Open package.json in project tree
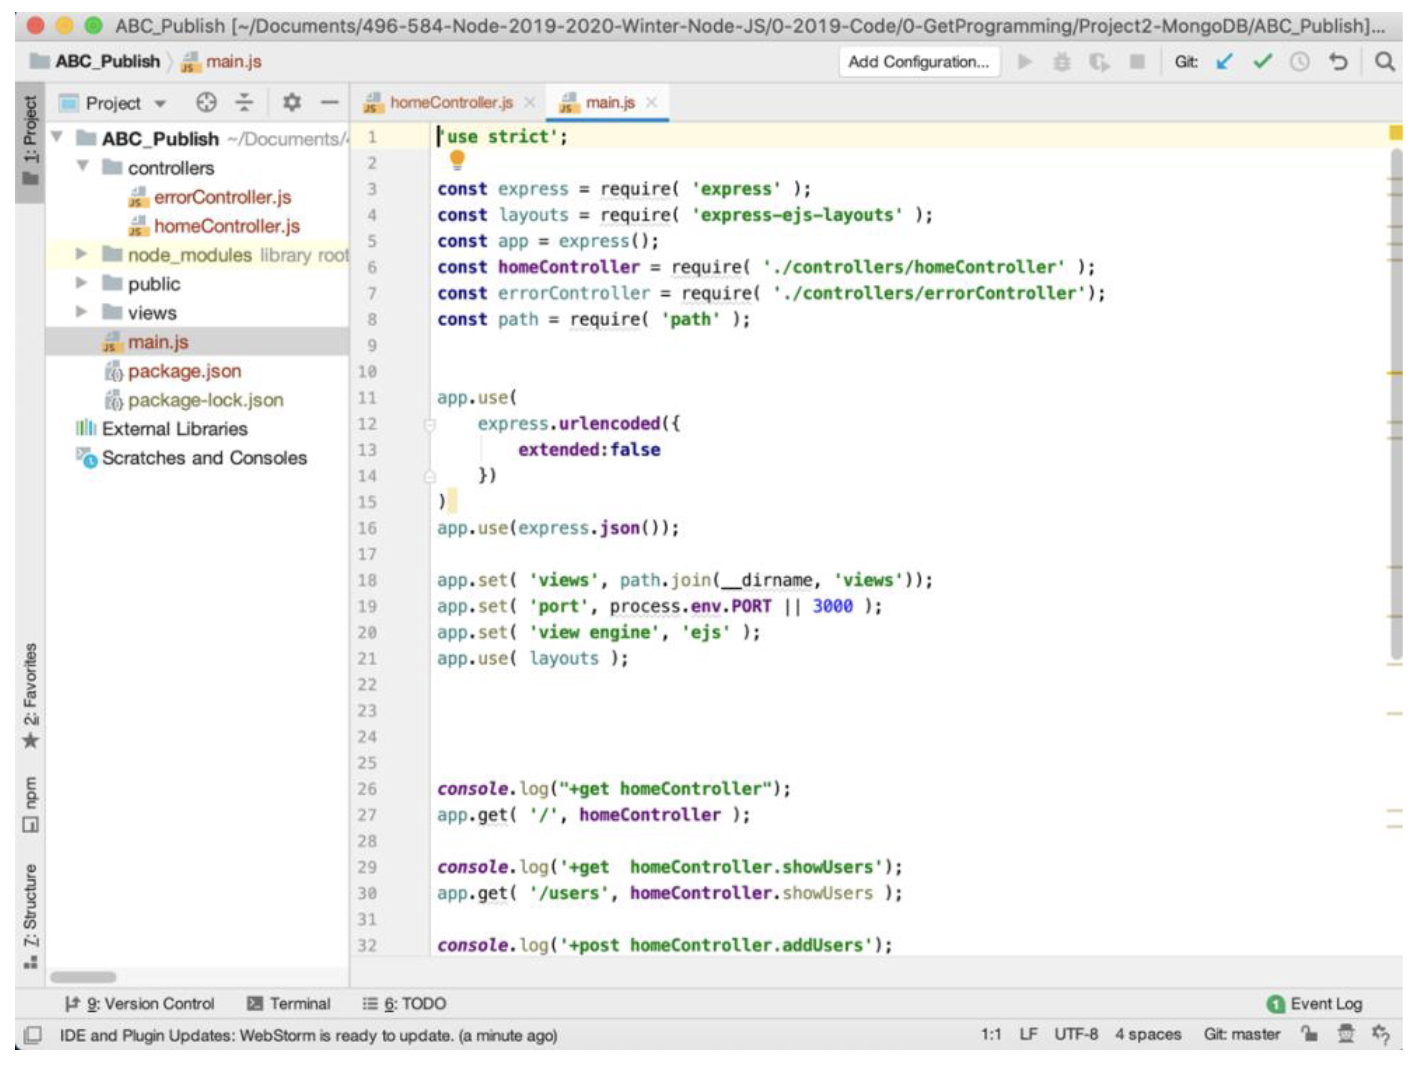Screen dimensions: 1428x1068 click(184, 371)
